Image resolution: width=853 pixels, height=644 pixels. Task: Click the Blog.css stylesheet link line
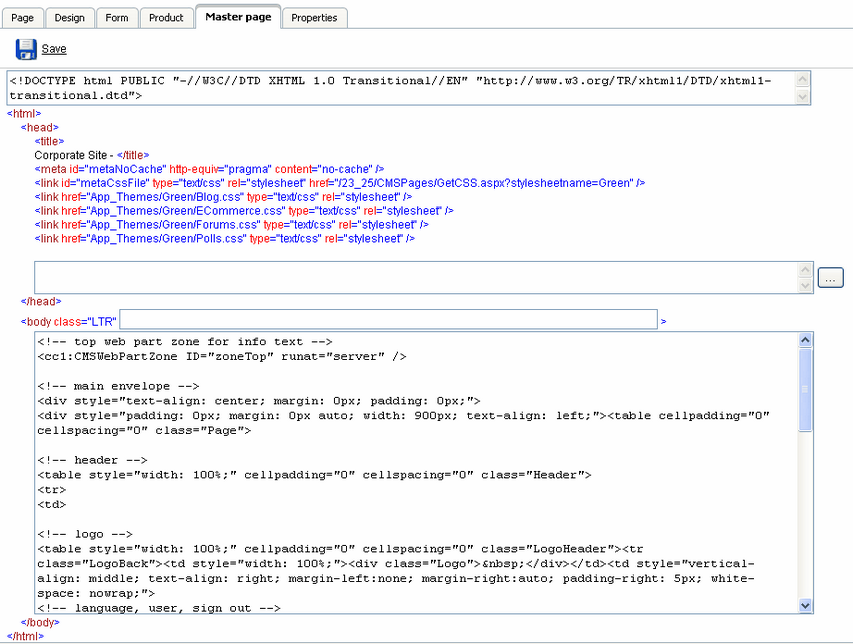point(223,197)
